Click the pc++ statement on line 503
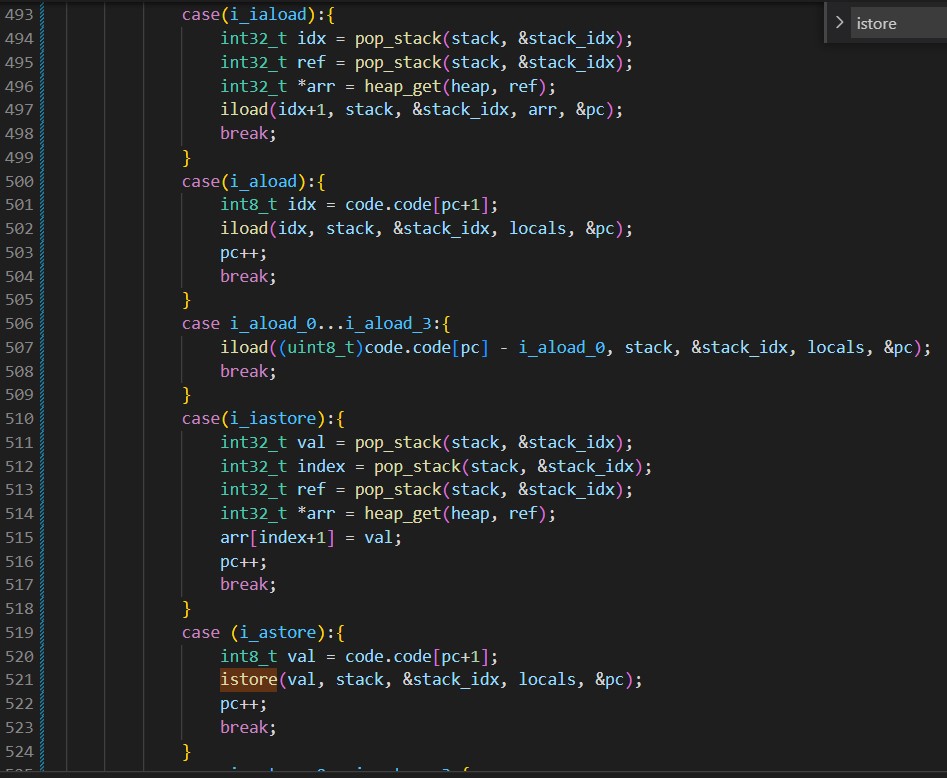The height and width of the screenshot is (778, 947). (x=239, y=253)
